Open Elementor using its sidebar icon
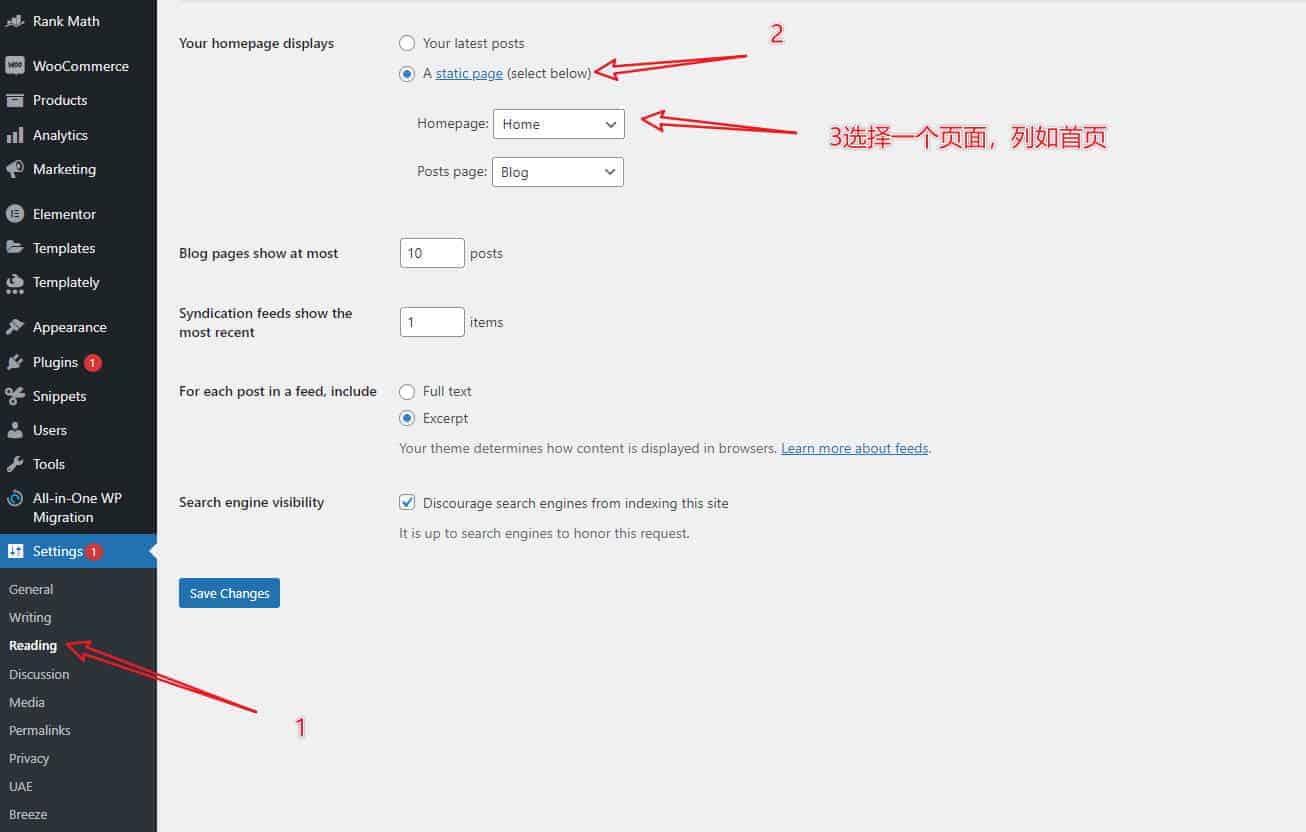This screenshot has width=1306, height=832. tap(15, 214)
